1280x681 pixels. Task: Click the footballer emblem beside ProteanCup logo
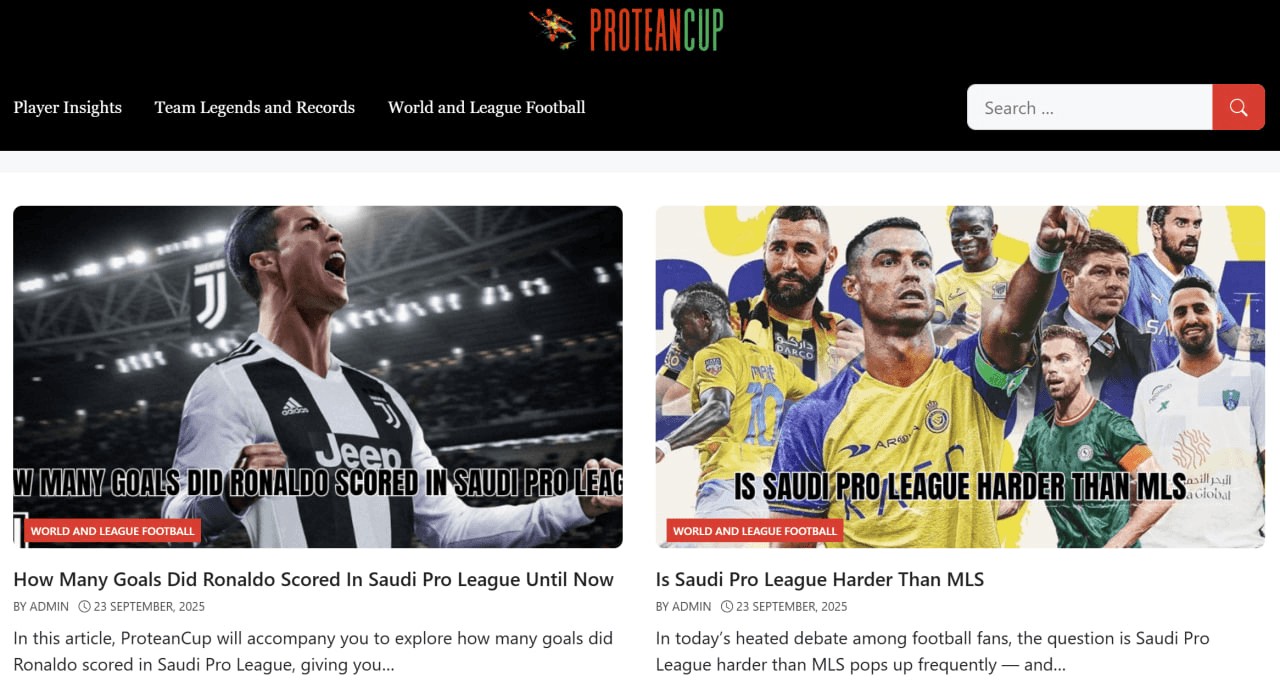pyautogui.click(x=553, y=29)
